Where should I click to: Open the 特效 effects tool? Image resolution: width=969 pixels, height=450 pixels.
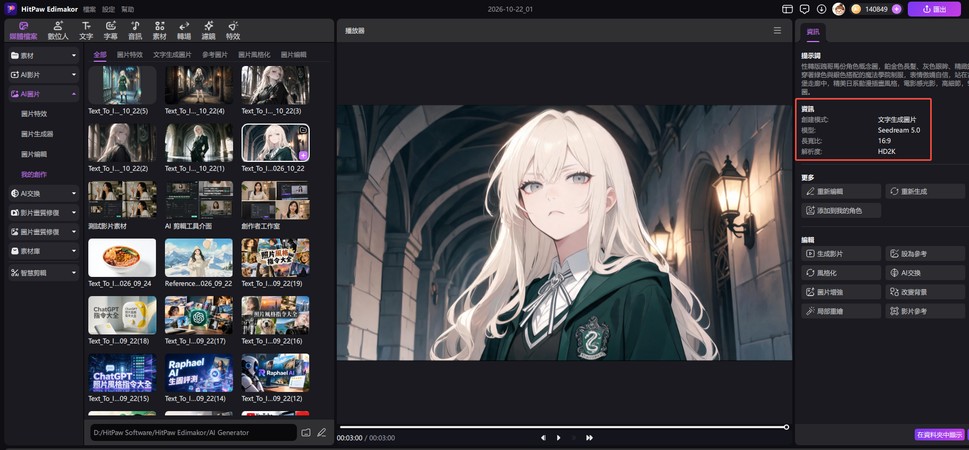click(233, 30)
